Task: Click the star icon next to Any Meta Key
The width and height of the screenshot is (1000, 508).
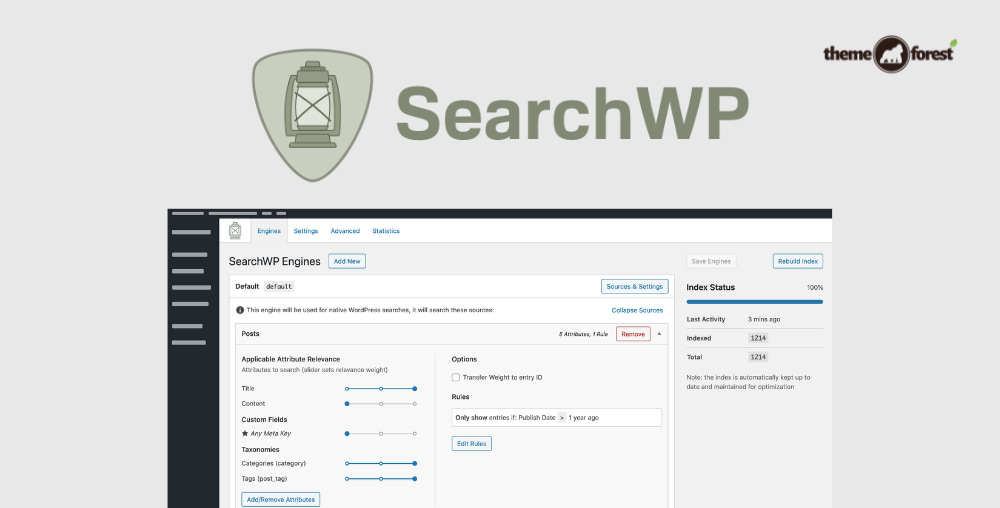Action: pyautogui.click(x=245, y=433)
